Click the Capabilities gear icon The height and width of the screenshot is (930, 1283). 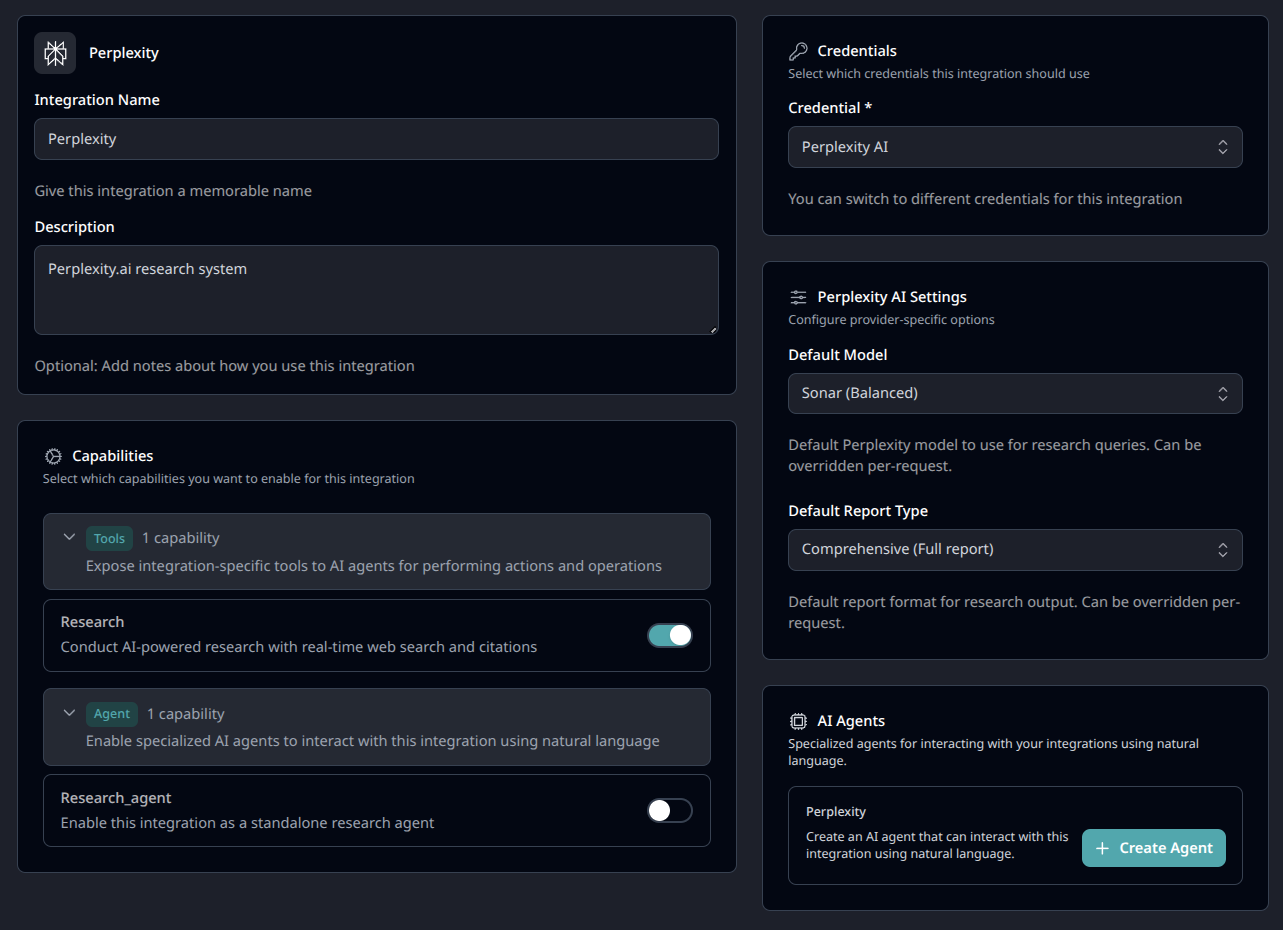click(x=53, y=456)
